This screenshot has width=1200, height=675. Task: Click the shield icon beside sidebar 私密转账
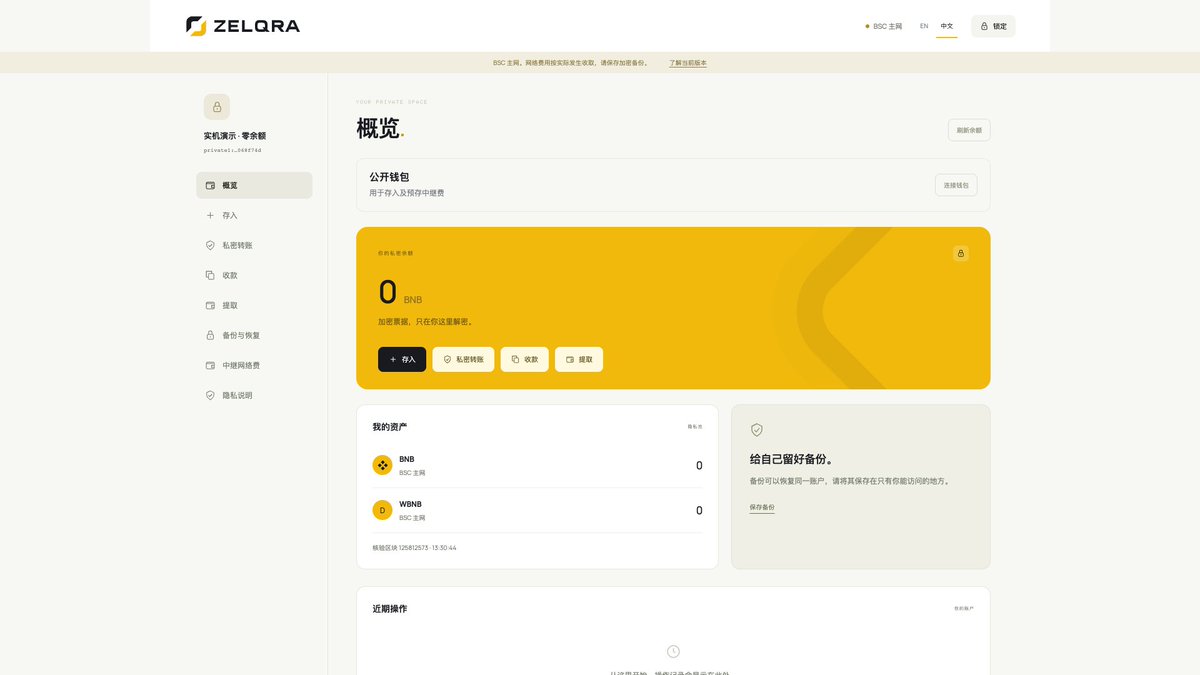click(210, 245)
